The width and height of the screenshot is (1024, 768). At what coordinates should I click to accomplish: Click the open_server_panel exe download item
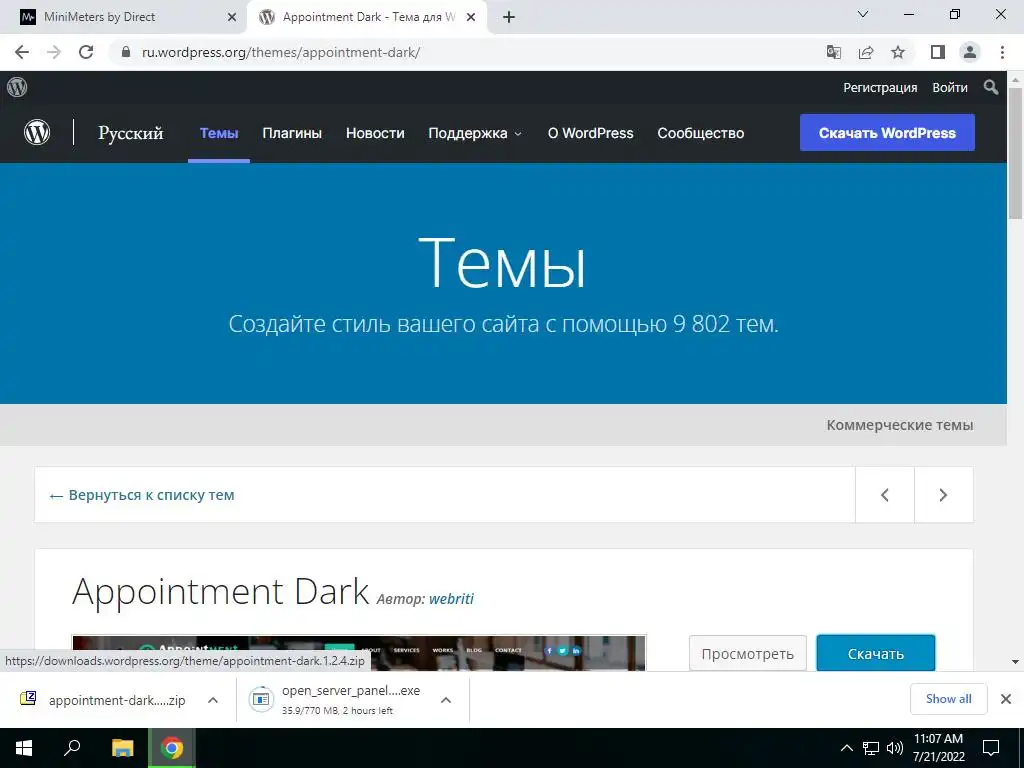336,700
